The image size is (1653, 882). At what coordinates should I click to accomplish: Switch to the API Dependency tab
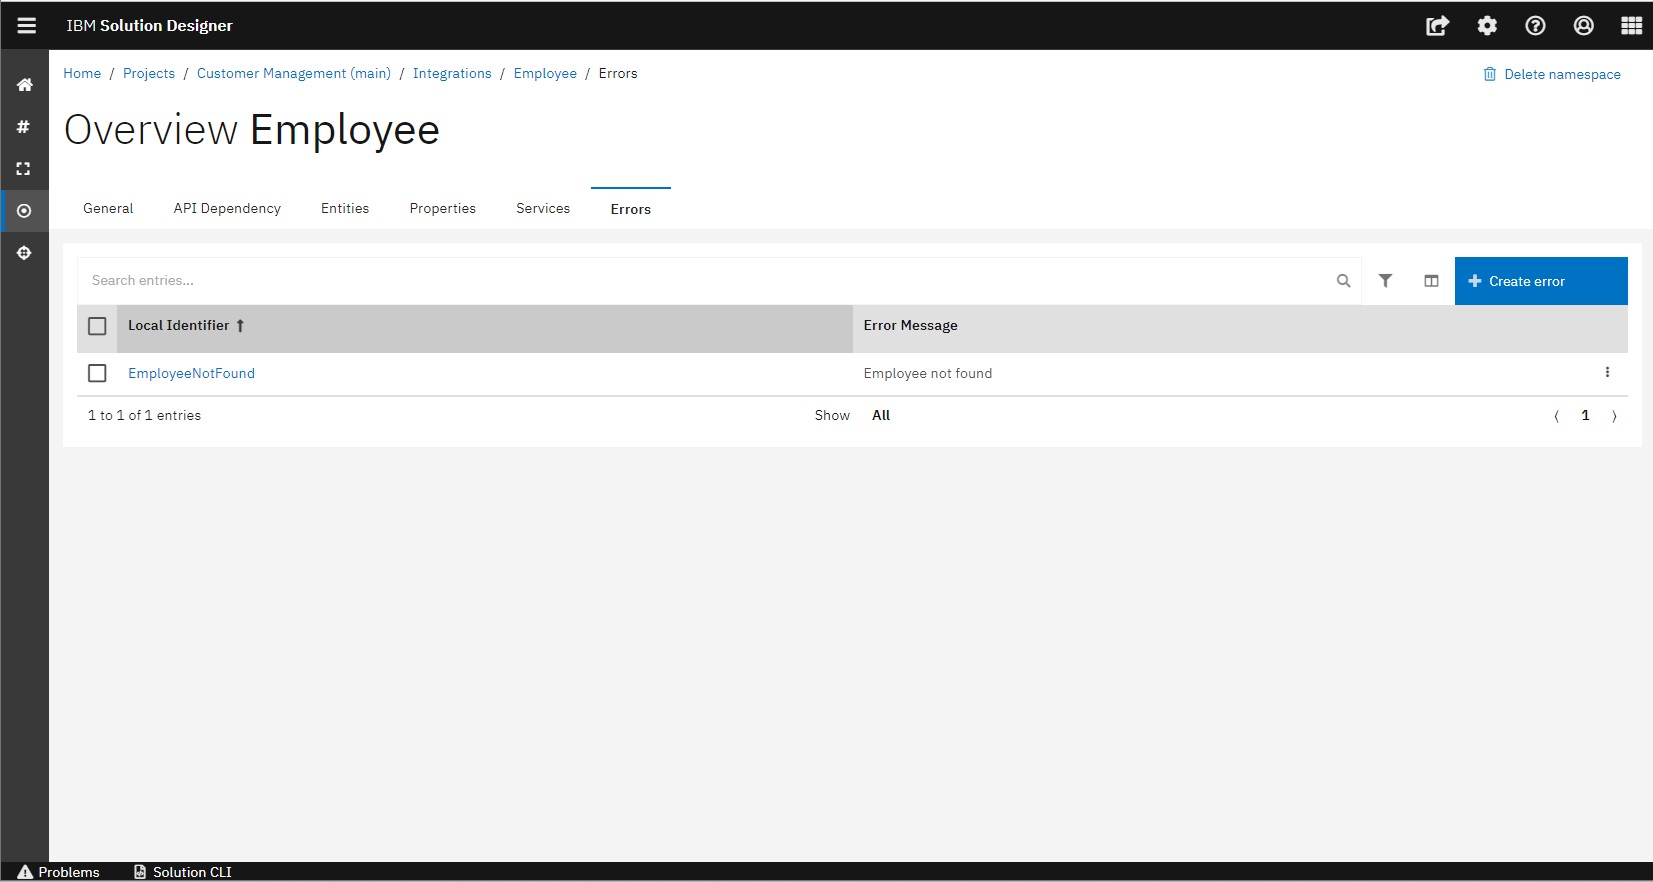[x=227, y=208]
